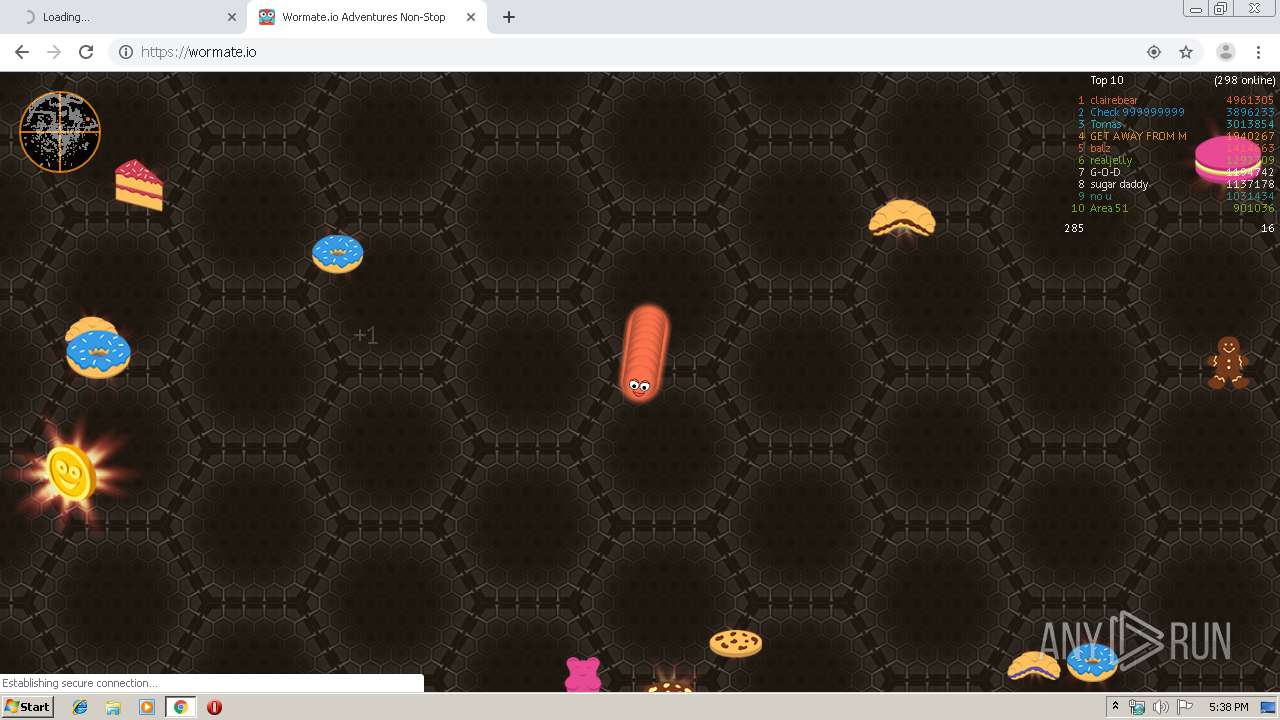The image size is (1280, 720).
Task: View site information icon
Action: [x=126, y=52]
